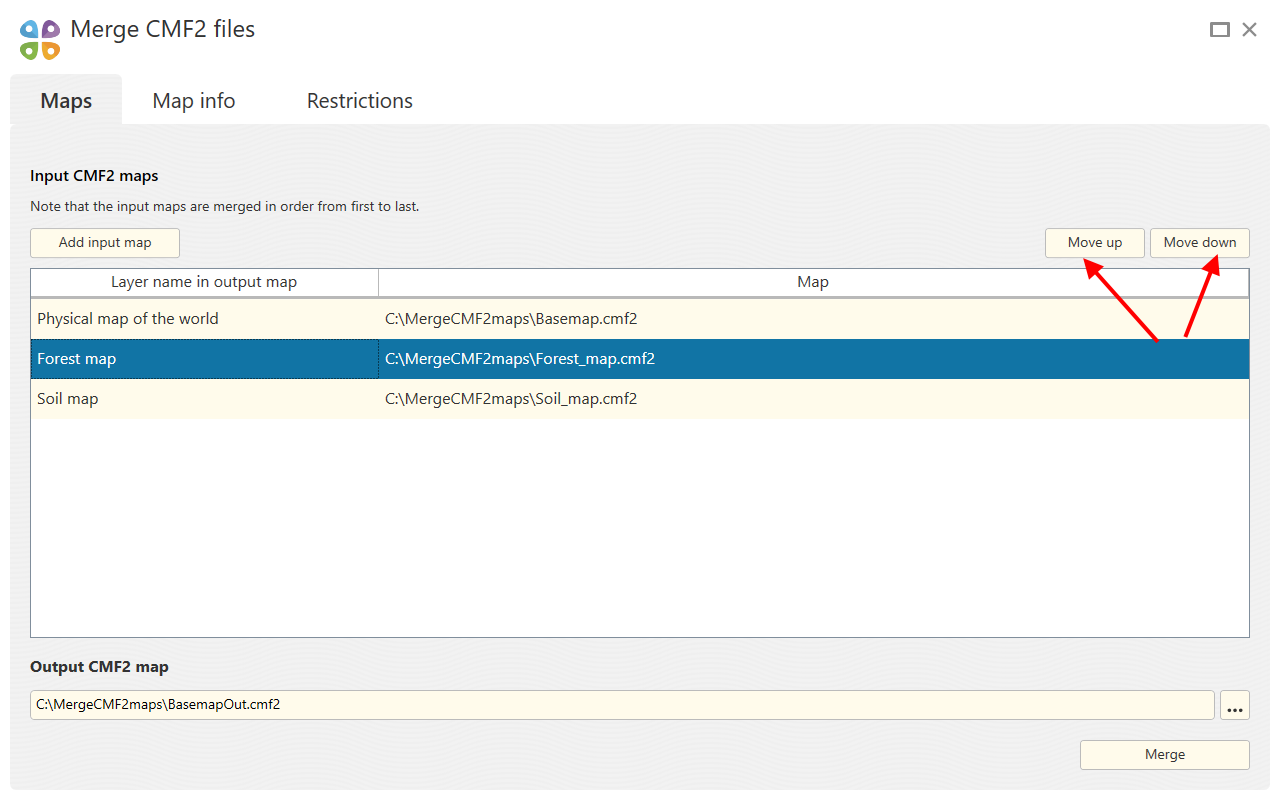Click the Move up button

click(x=1095, y=243)
